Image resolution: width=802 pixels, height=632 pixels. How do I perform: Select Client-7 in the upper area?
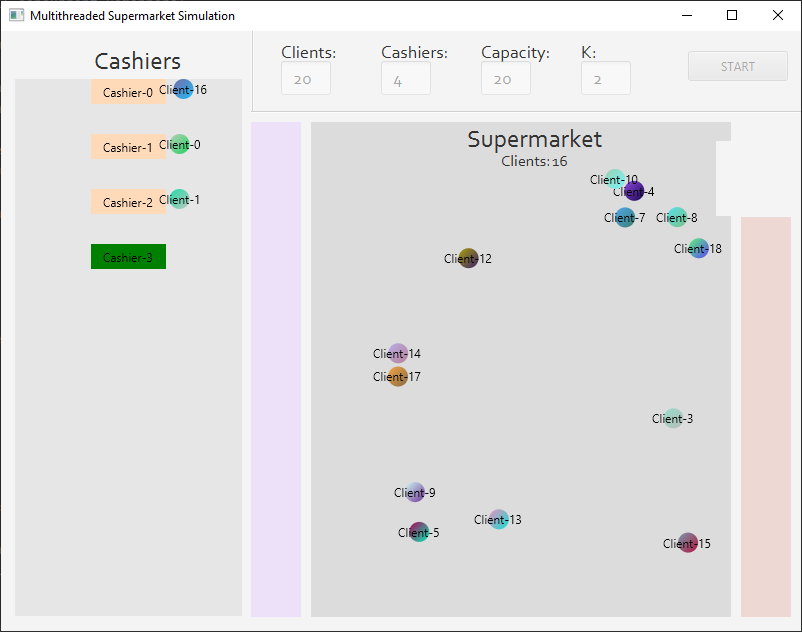tap(623, 217)
